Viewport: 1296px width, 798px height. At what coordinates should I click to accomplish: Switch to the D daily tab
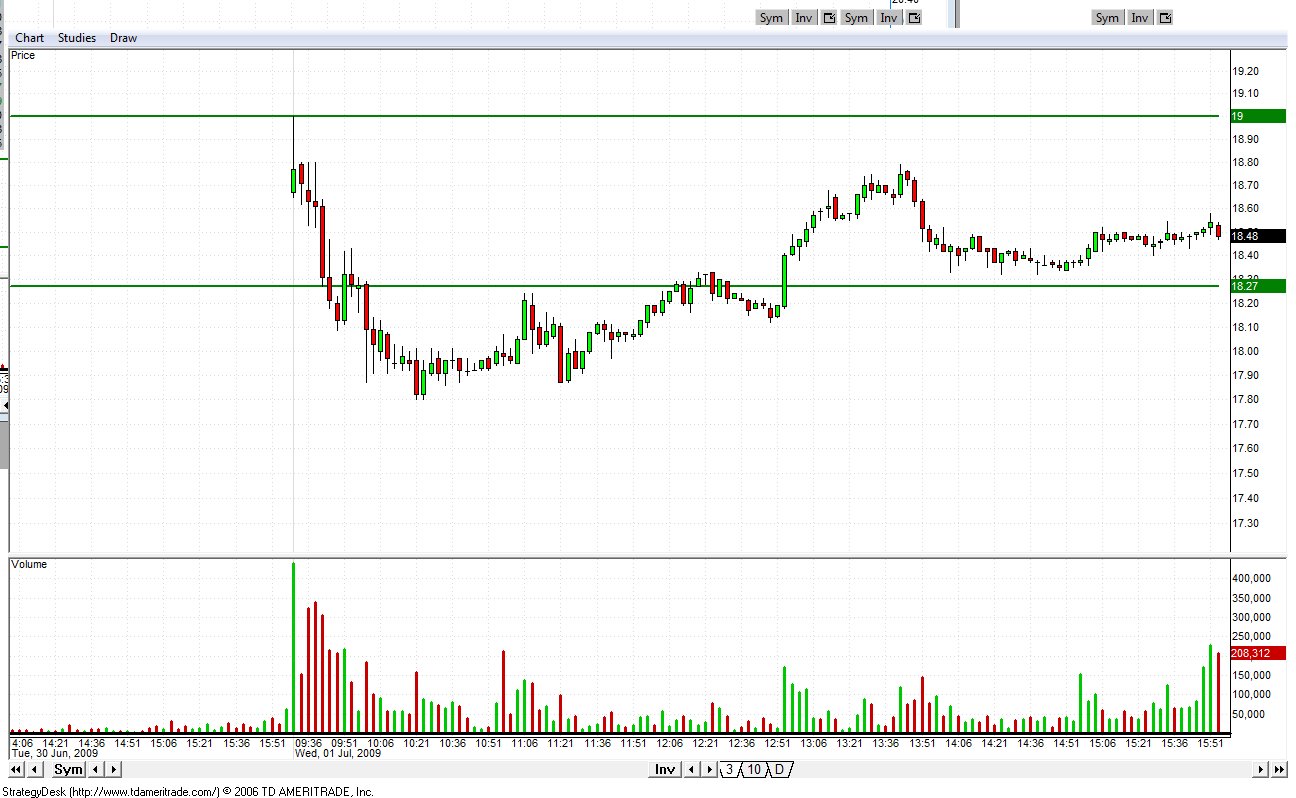779,769
